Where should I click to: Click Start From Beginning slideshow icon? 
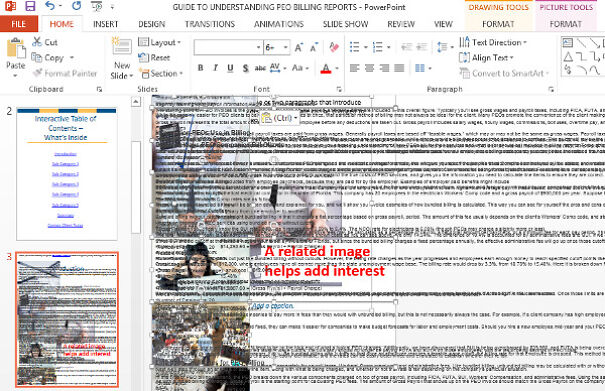[96, 6]
